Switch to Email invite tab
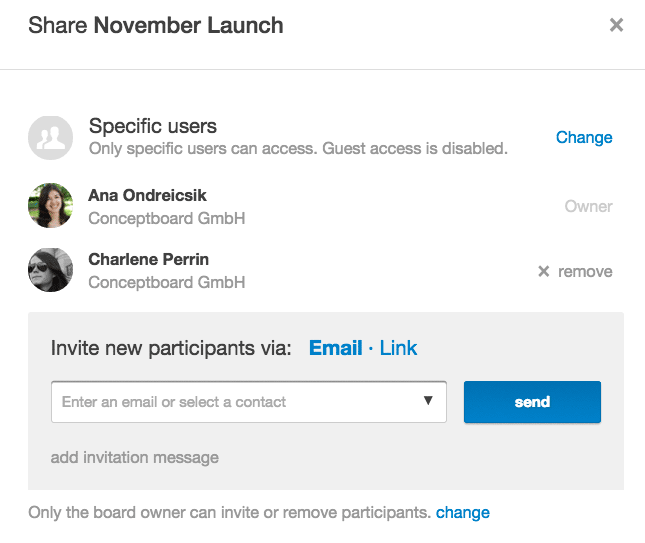Screen dimensions: 645x543 pyautogui.click(x=335, y=348)
